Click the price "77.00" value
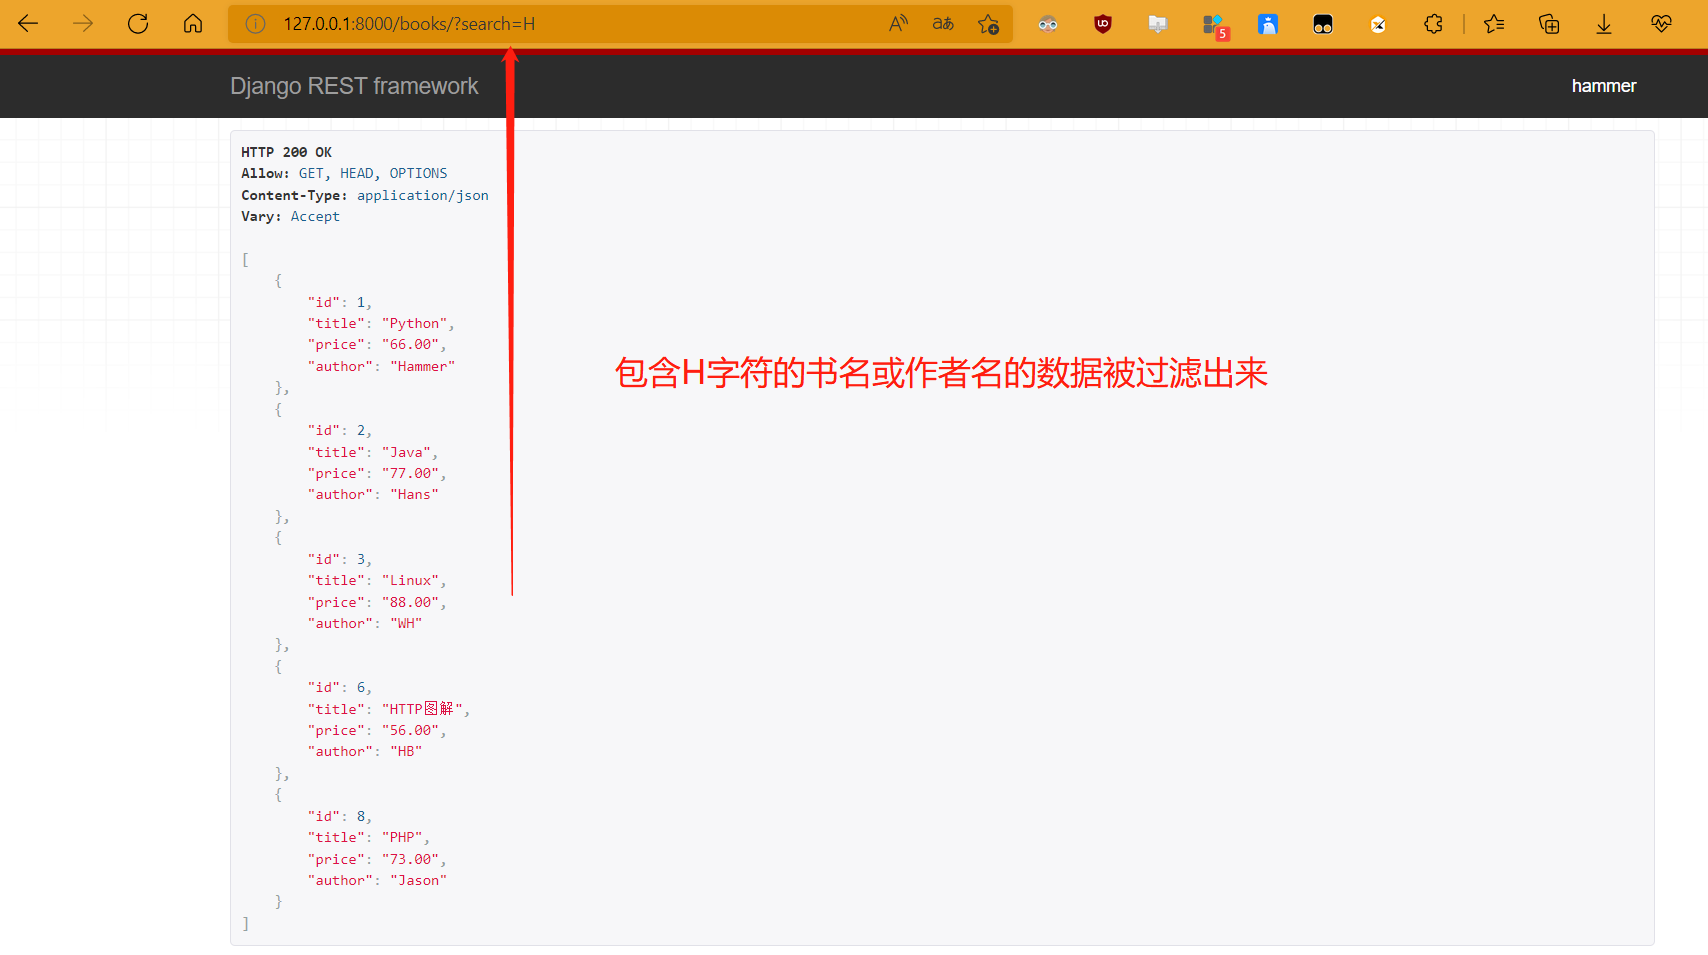1708x955 pixels. click(411, 473)
